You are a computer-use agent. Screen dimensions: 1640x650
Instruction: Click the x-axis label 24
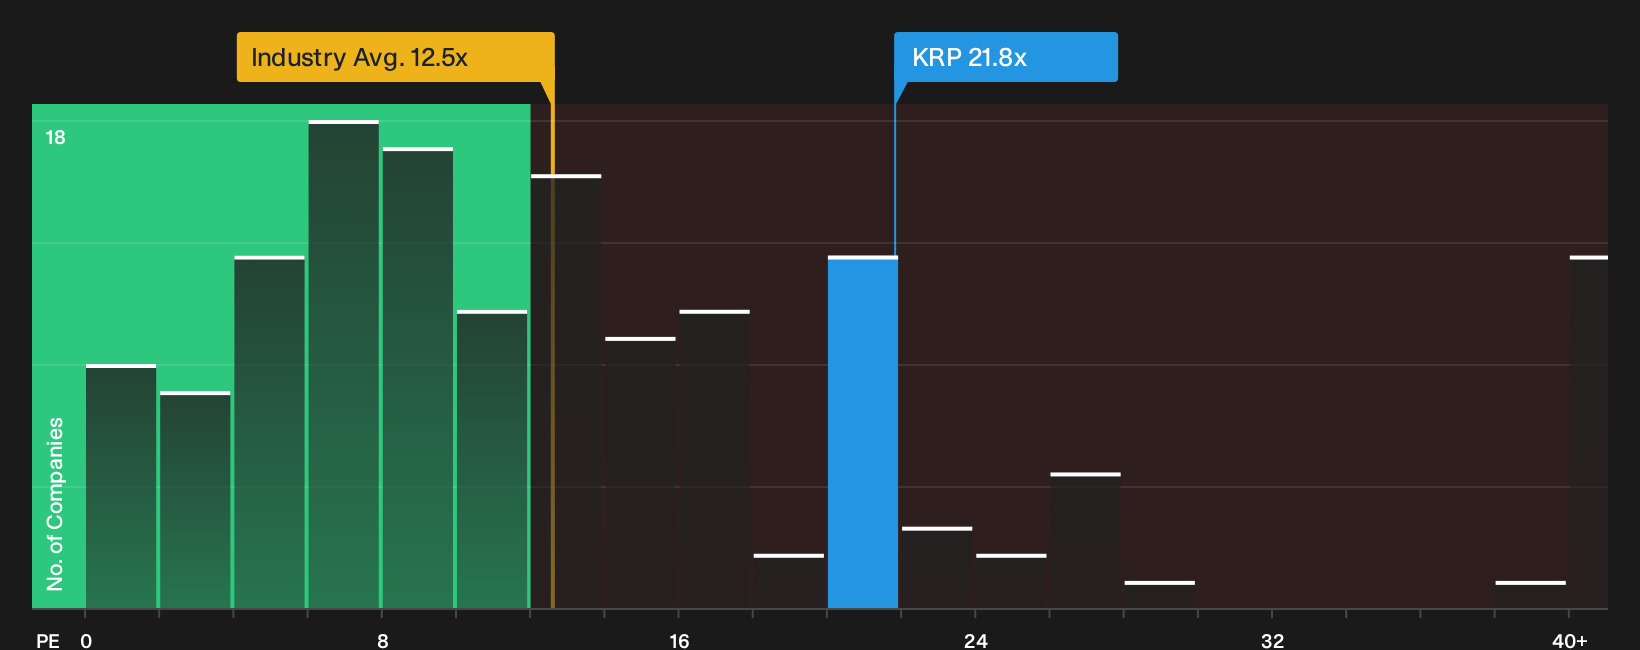pos(976,640)
